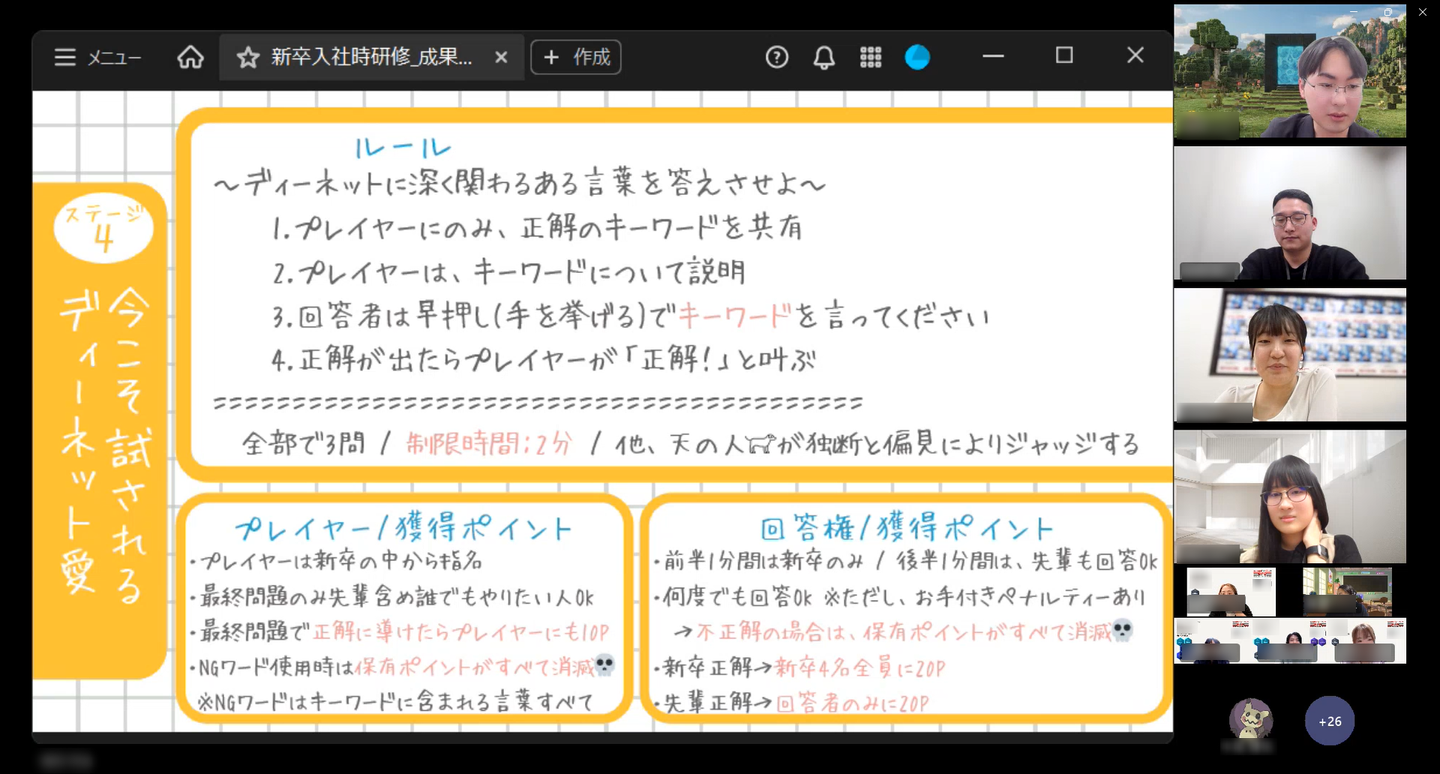The height and width of the screenshot is (774, 1440).
Task: Star the 新卒入社時研修 document tab
Action: tap(248, 58)
